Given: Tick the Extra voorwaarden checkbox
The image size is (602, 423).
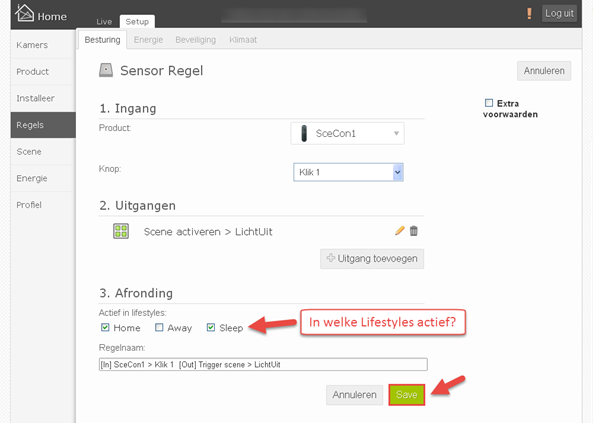Looking at the screenshot, I should 489,103.
